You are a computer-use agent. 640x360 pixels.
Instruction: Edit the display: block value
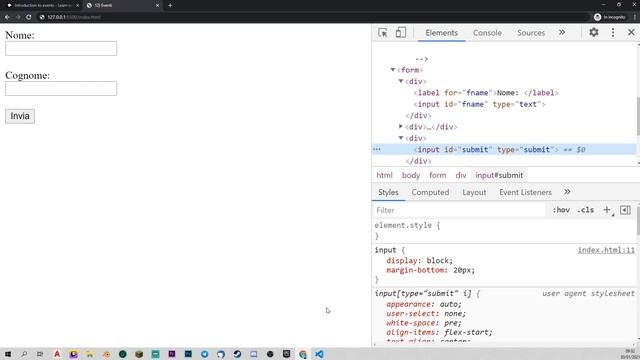click(438, 260)
